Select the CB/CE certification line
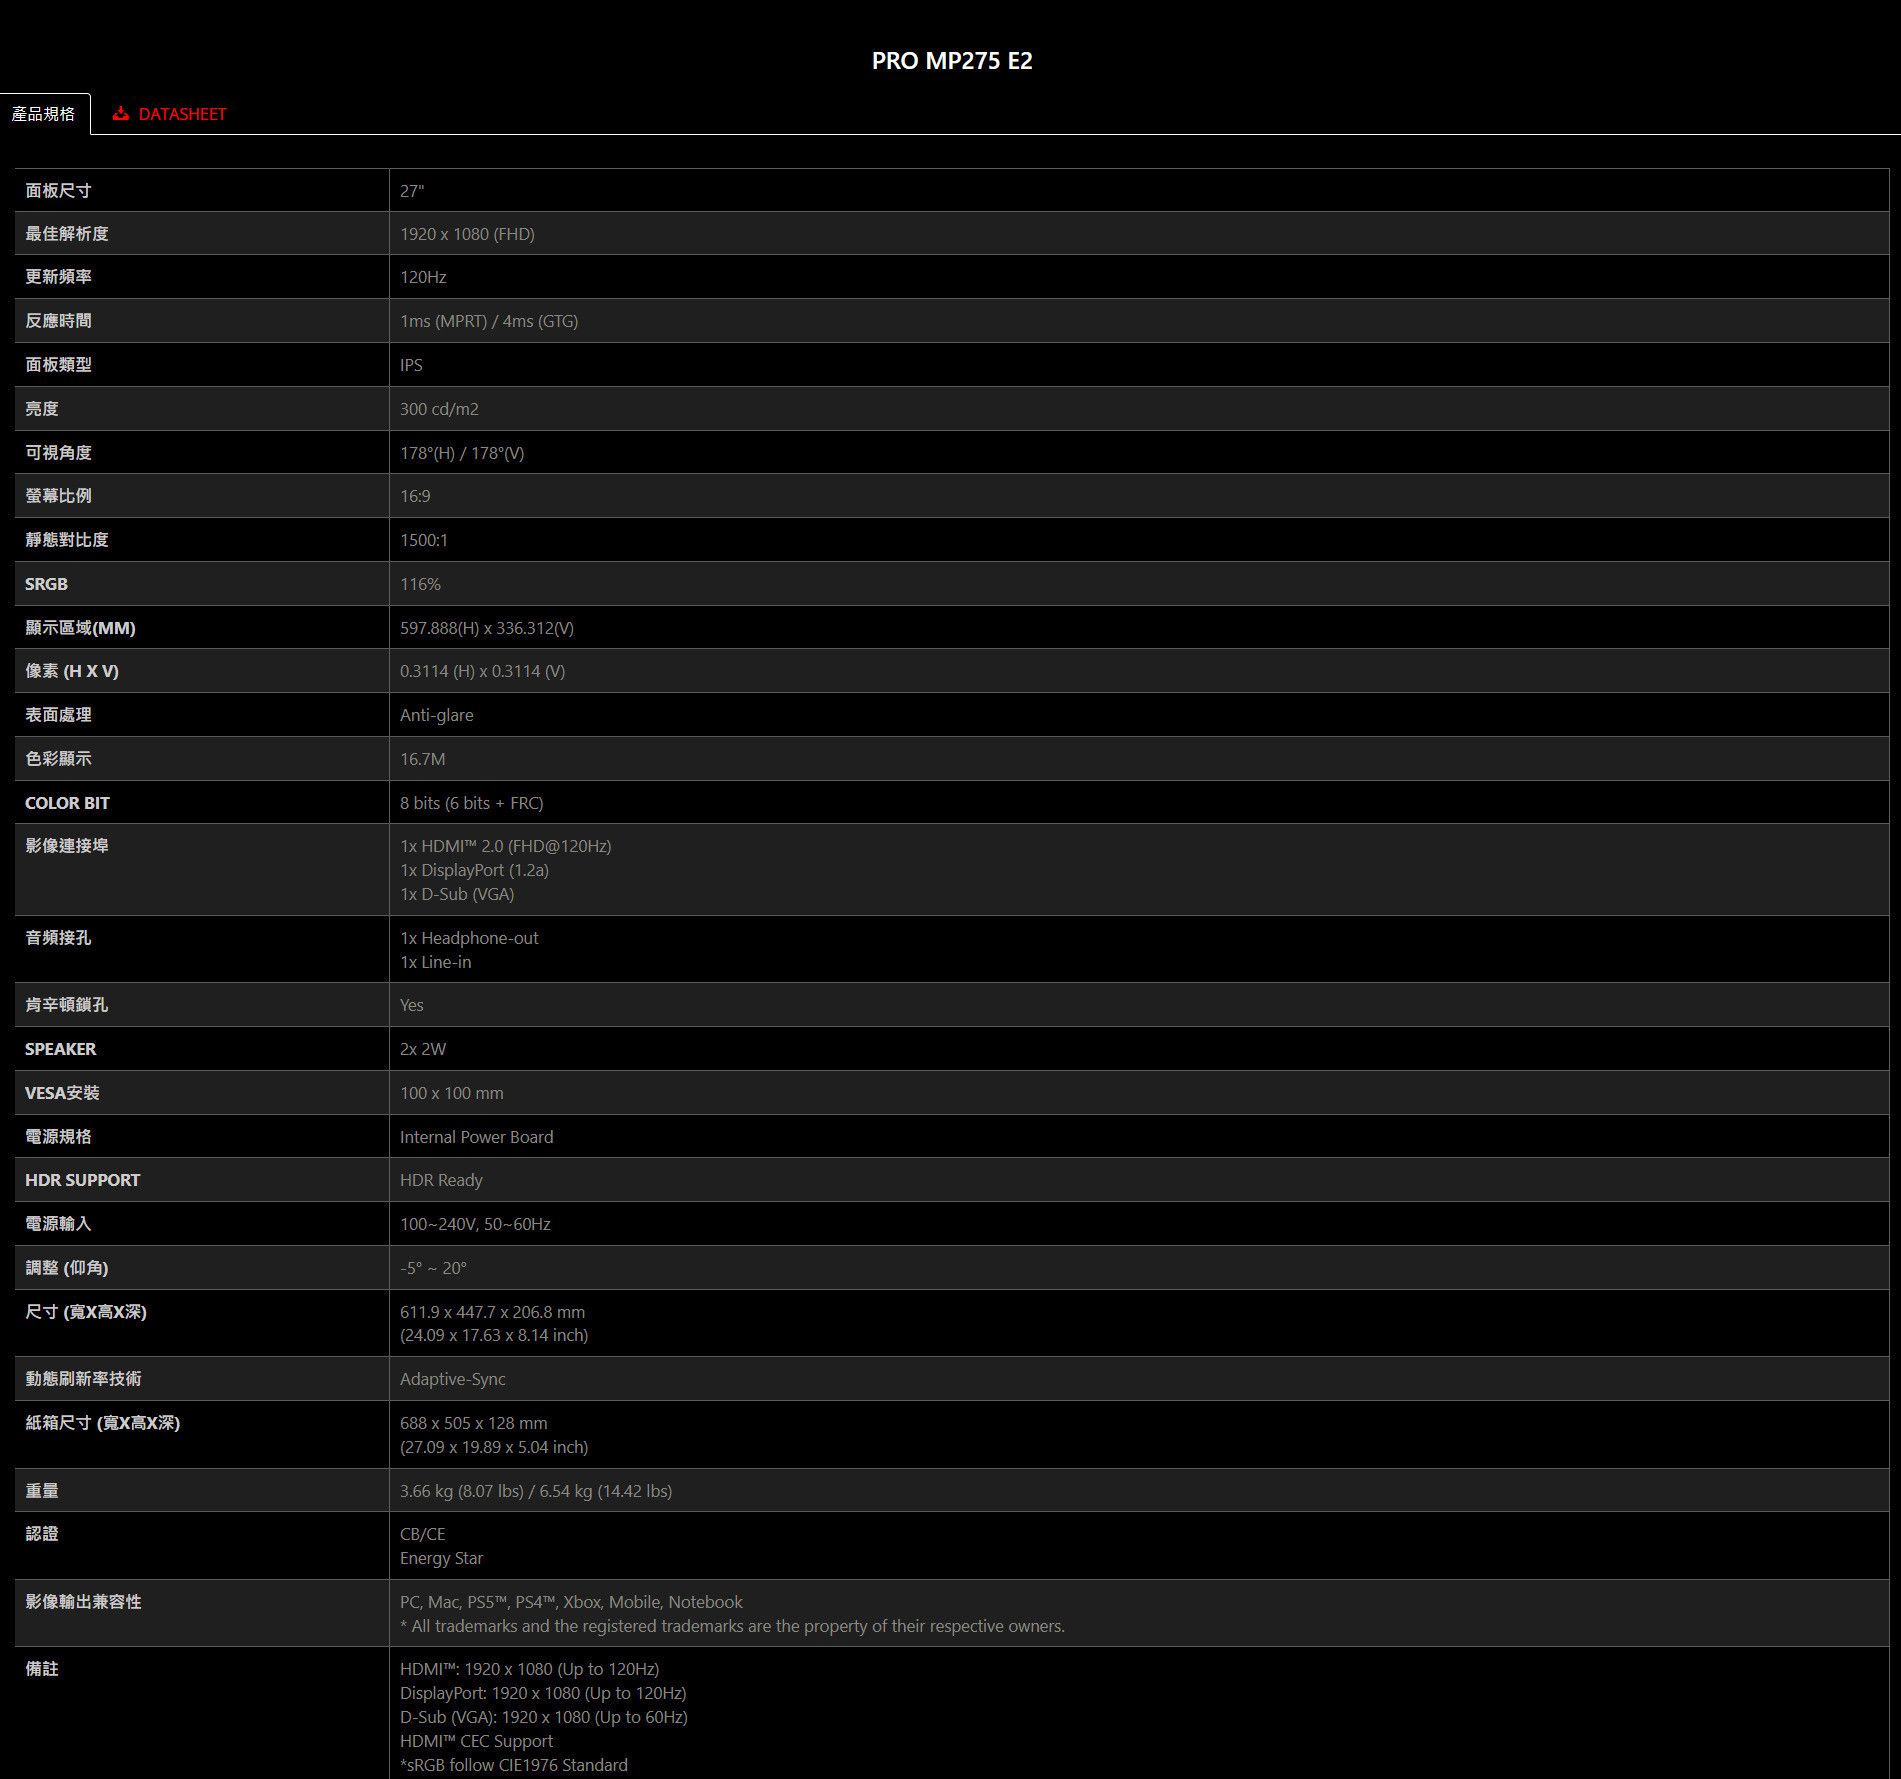1901x1779 pixels. tap(423, 1534)
